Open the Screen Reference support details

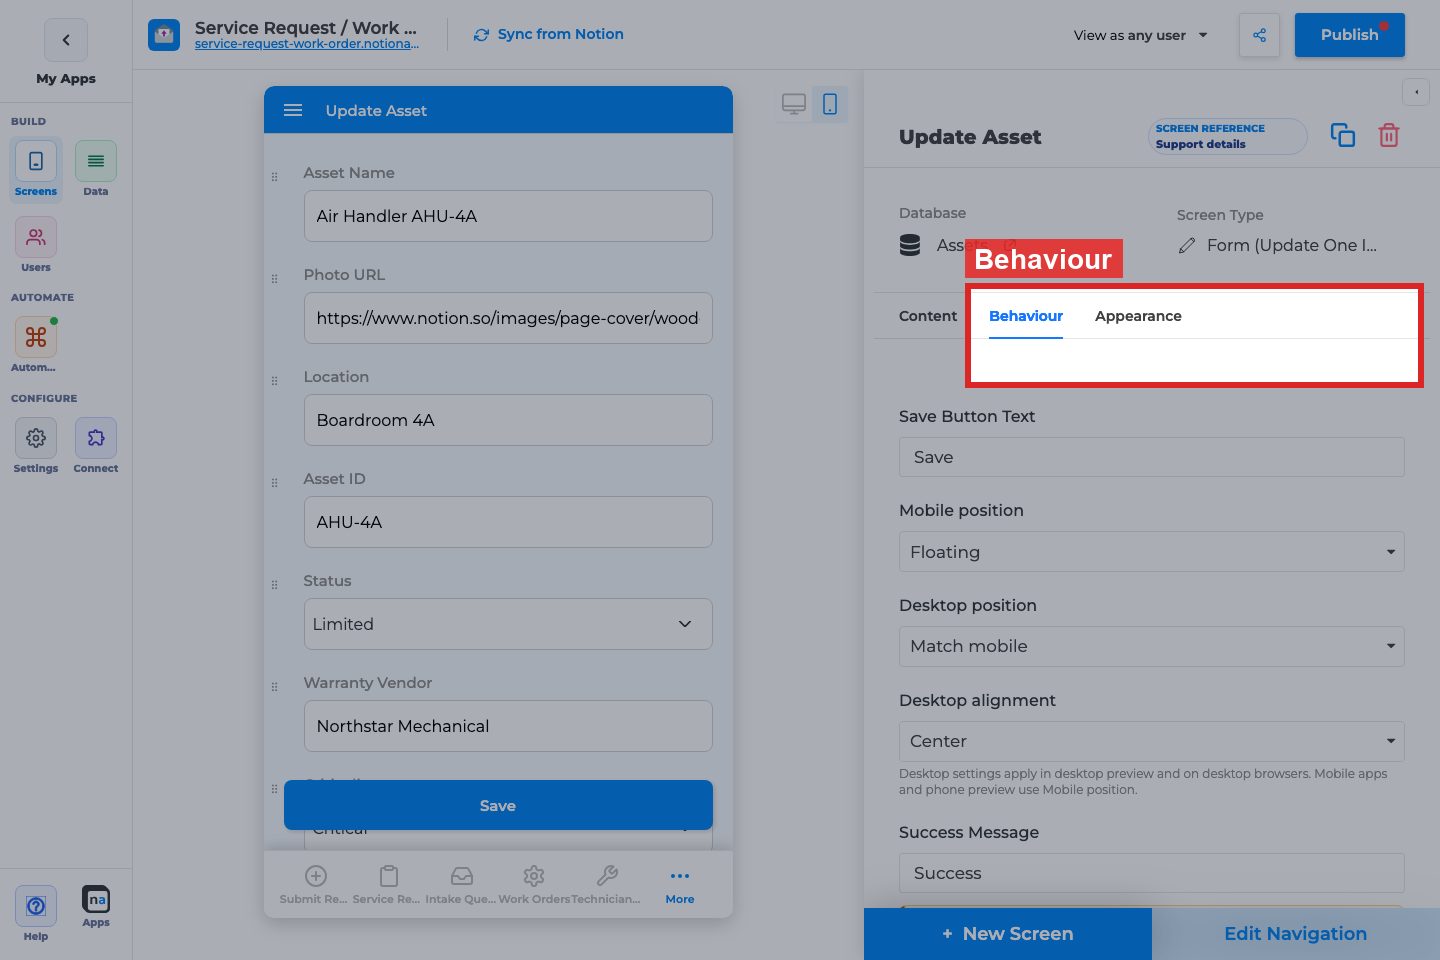(x=1228, y=136)
